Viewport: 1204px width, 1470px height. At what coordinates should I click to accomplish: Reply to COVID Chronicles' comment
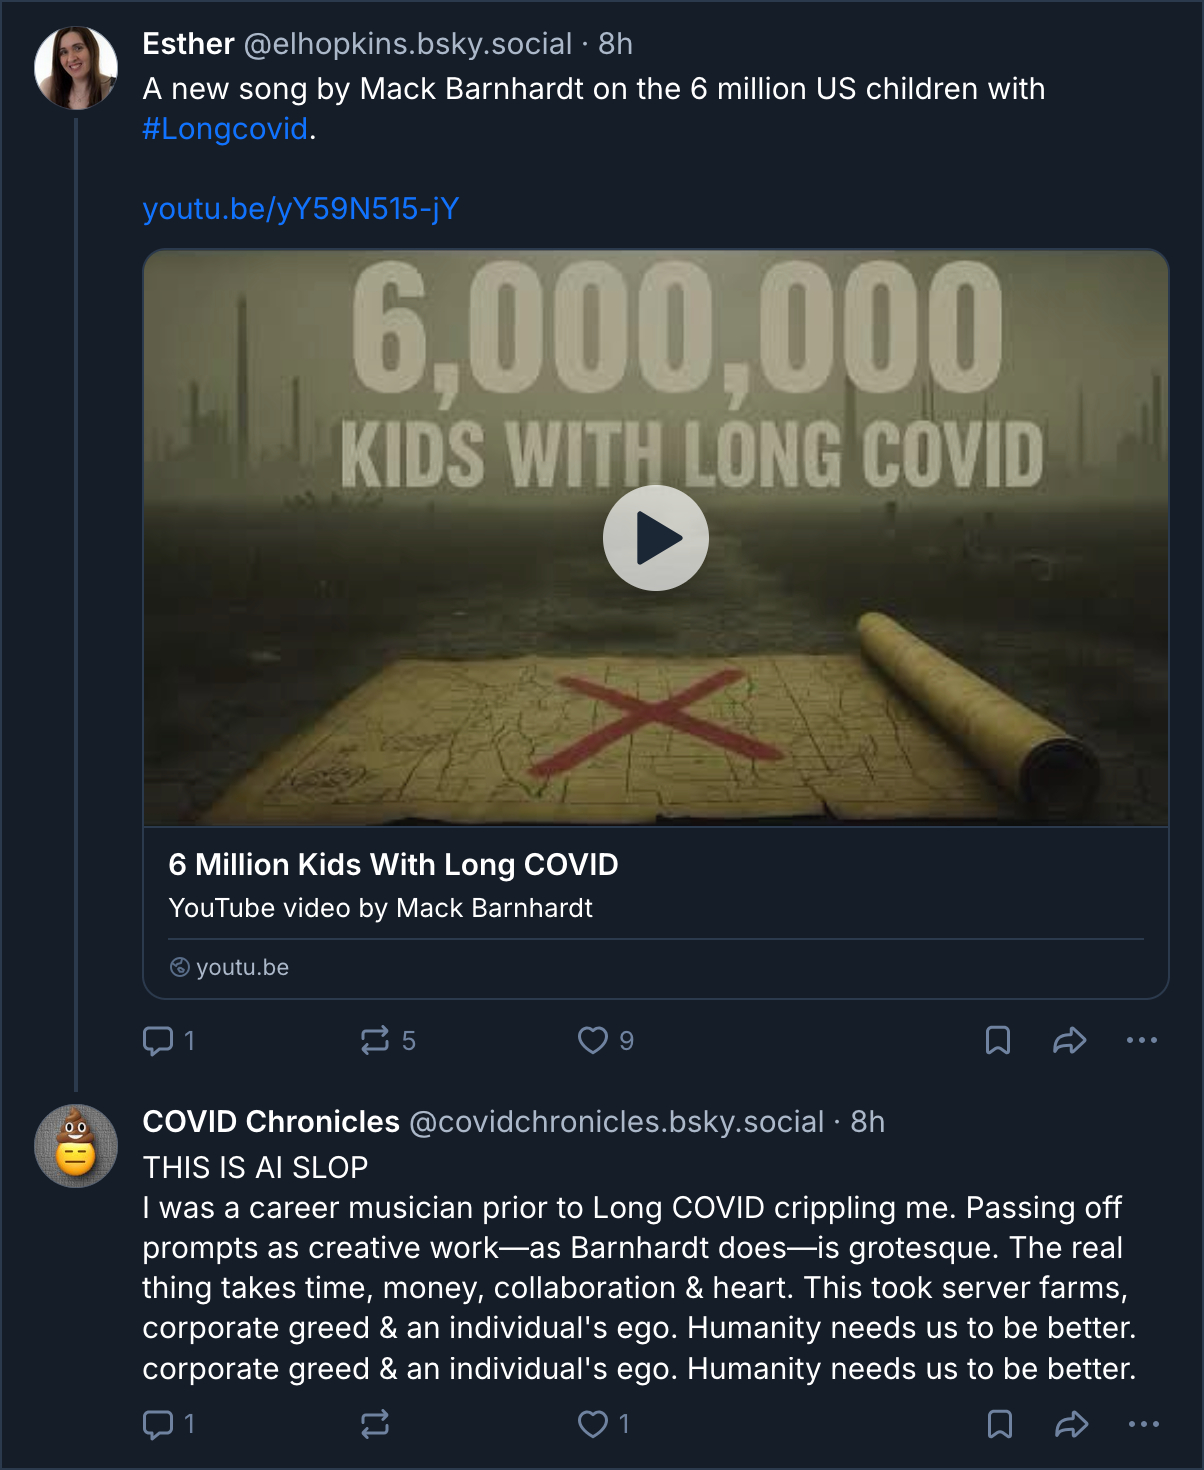tap(158, 1424)
